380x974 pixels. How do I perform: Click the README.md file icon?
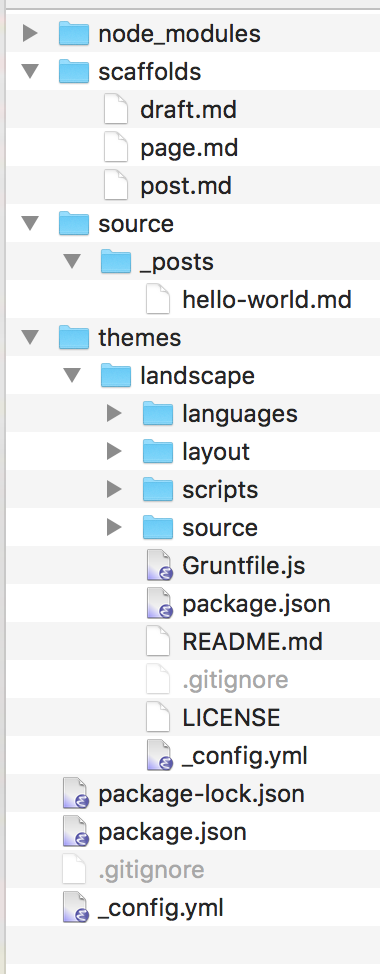pyautogui.click(x=158, y=641)
